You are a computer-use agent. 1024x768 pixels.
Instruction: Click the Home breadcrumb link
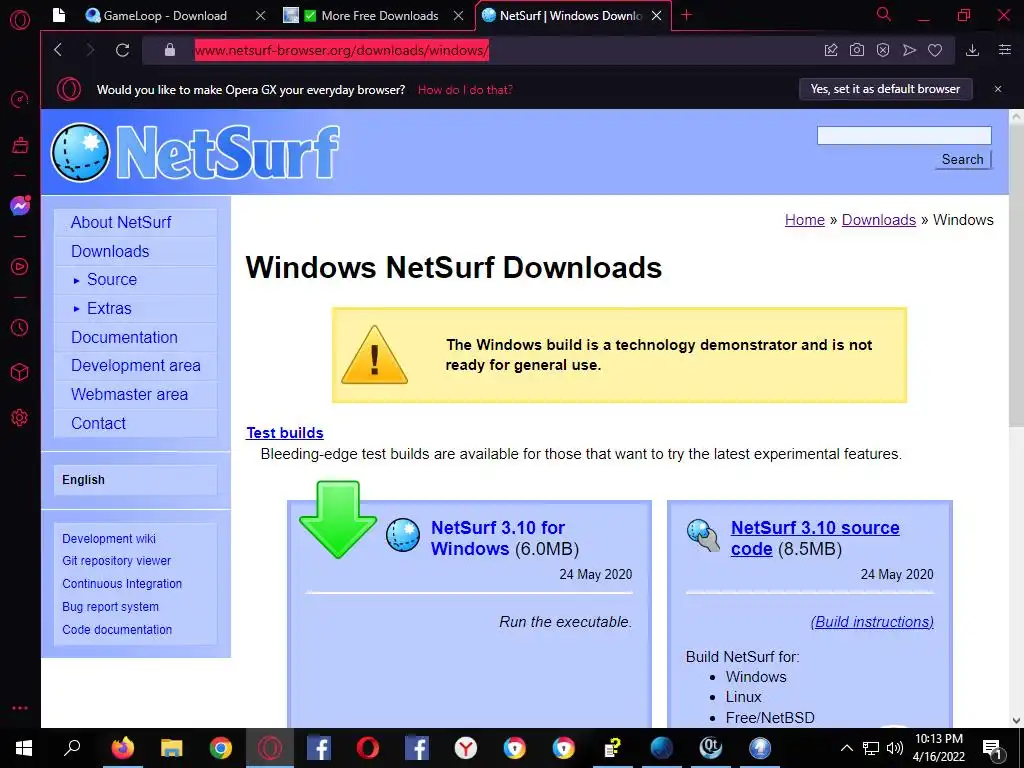click(805, 220)
